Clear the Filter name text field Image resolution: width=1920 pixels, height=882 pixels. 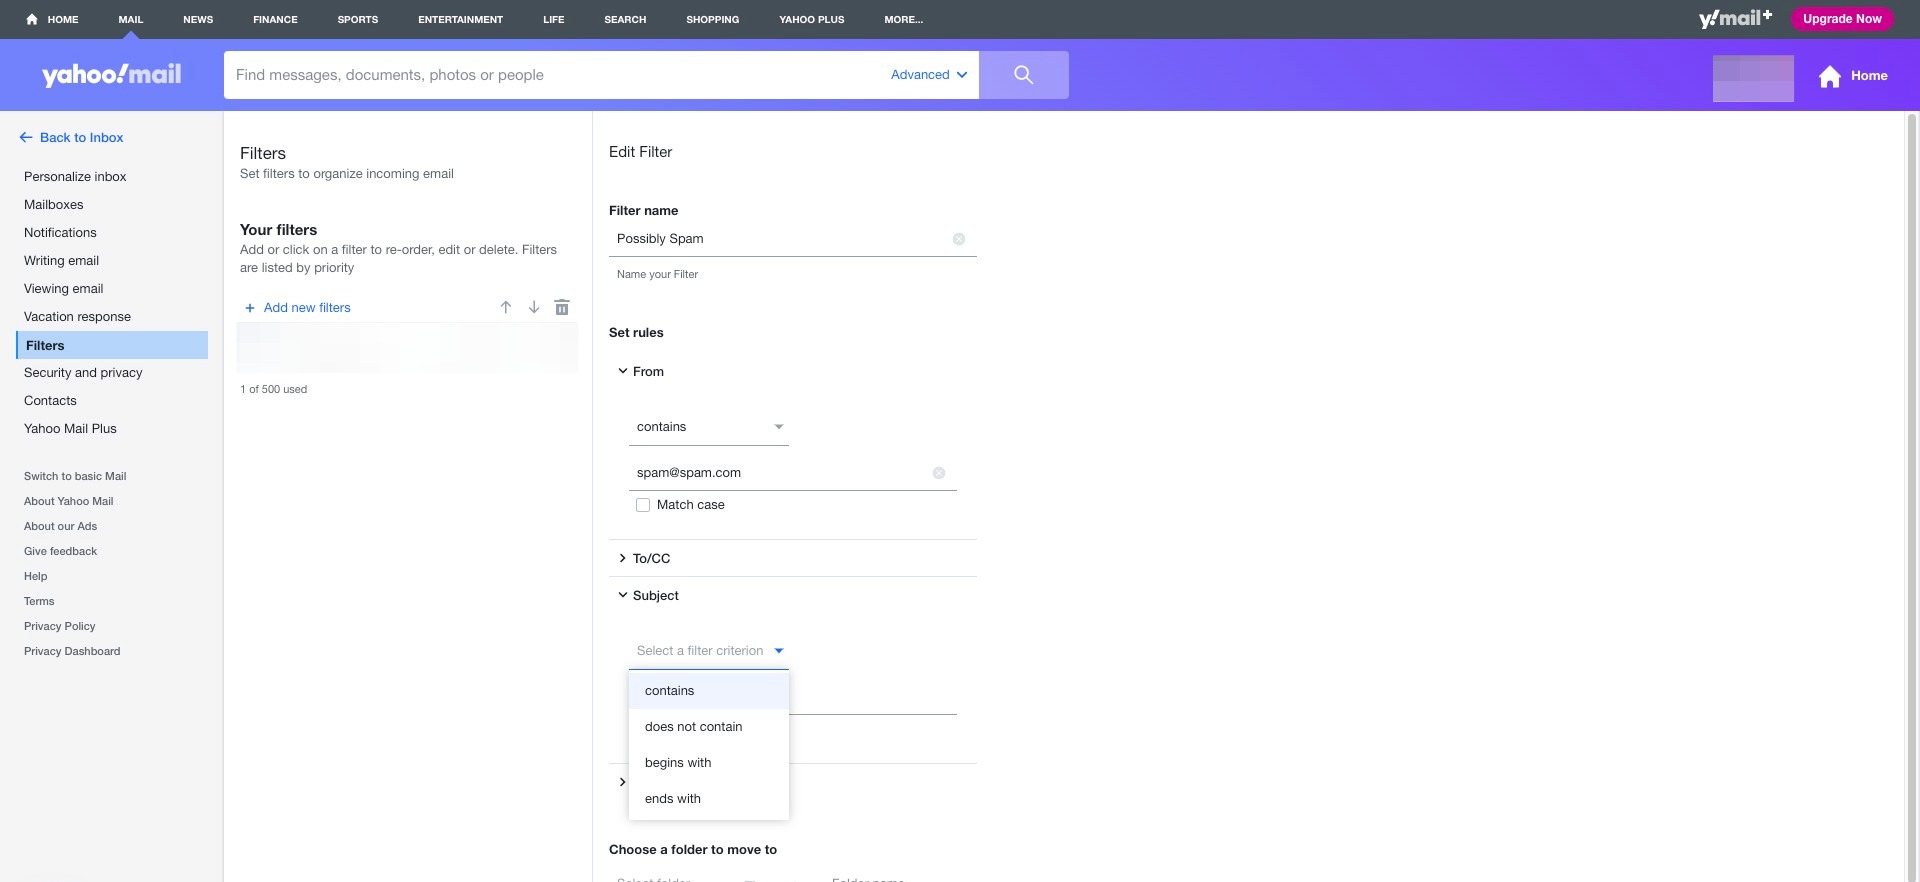(958, 239)
